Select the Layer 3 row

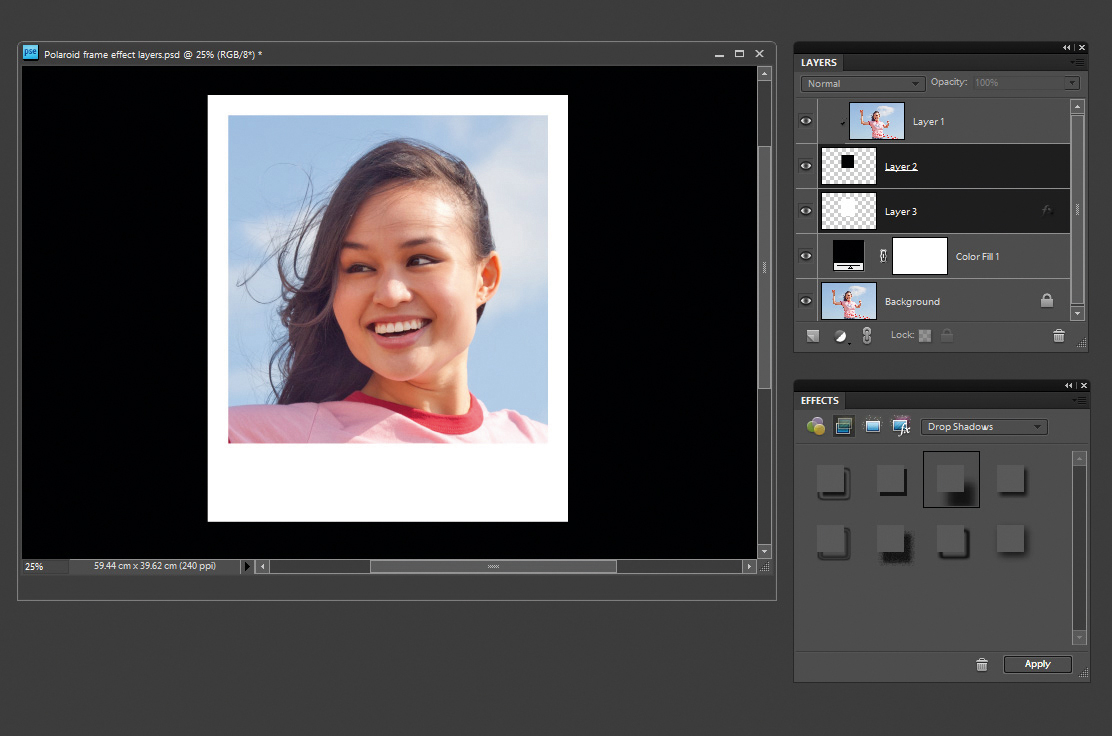coord(960,212)
